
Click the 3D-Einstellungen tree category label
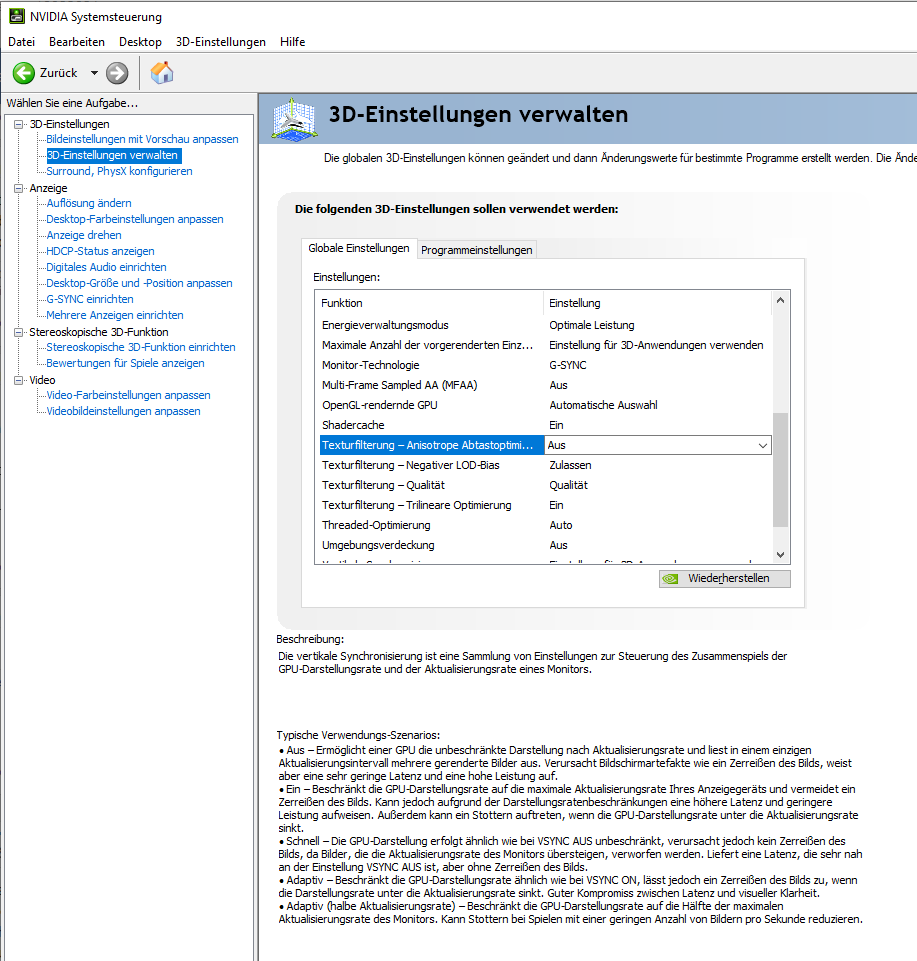tap(69, 124)
